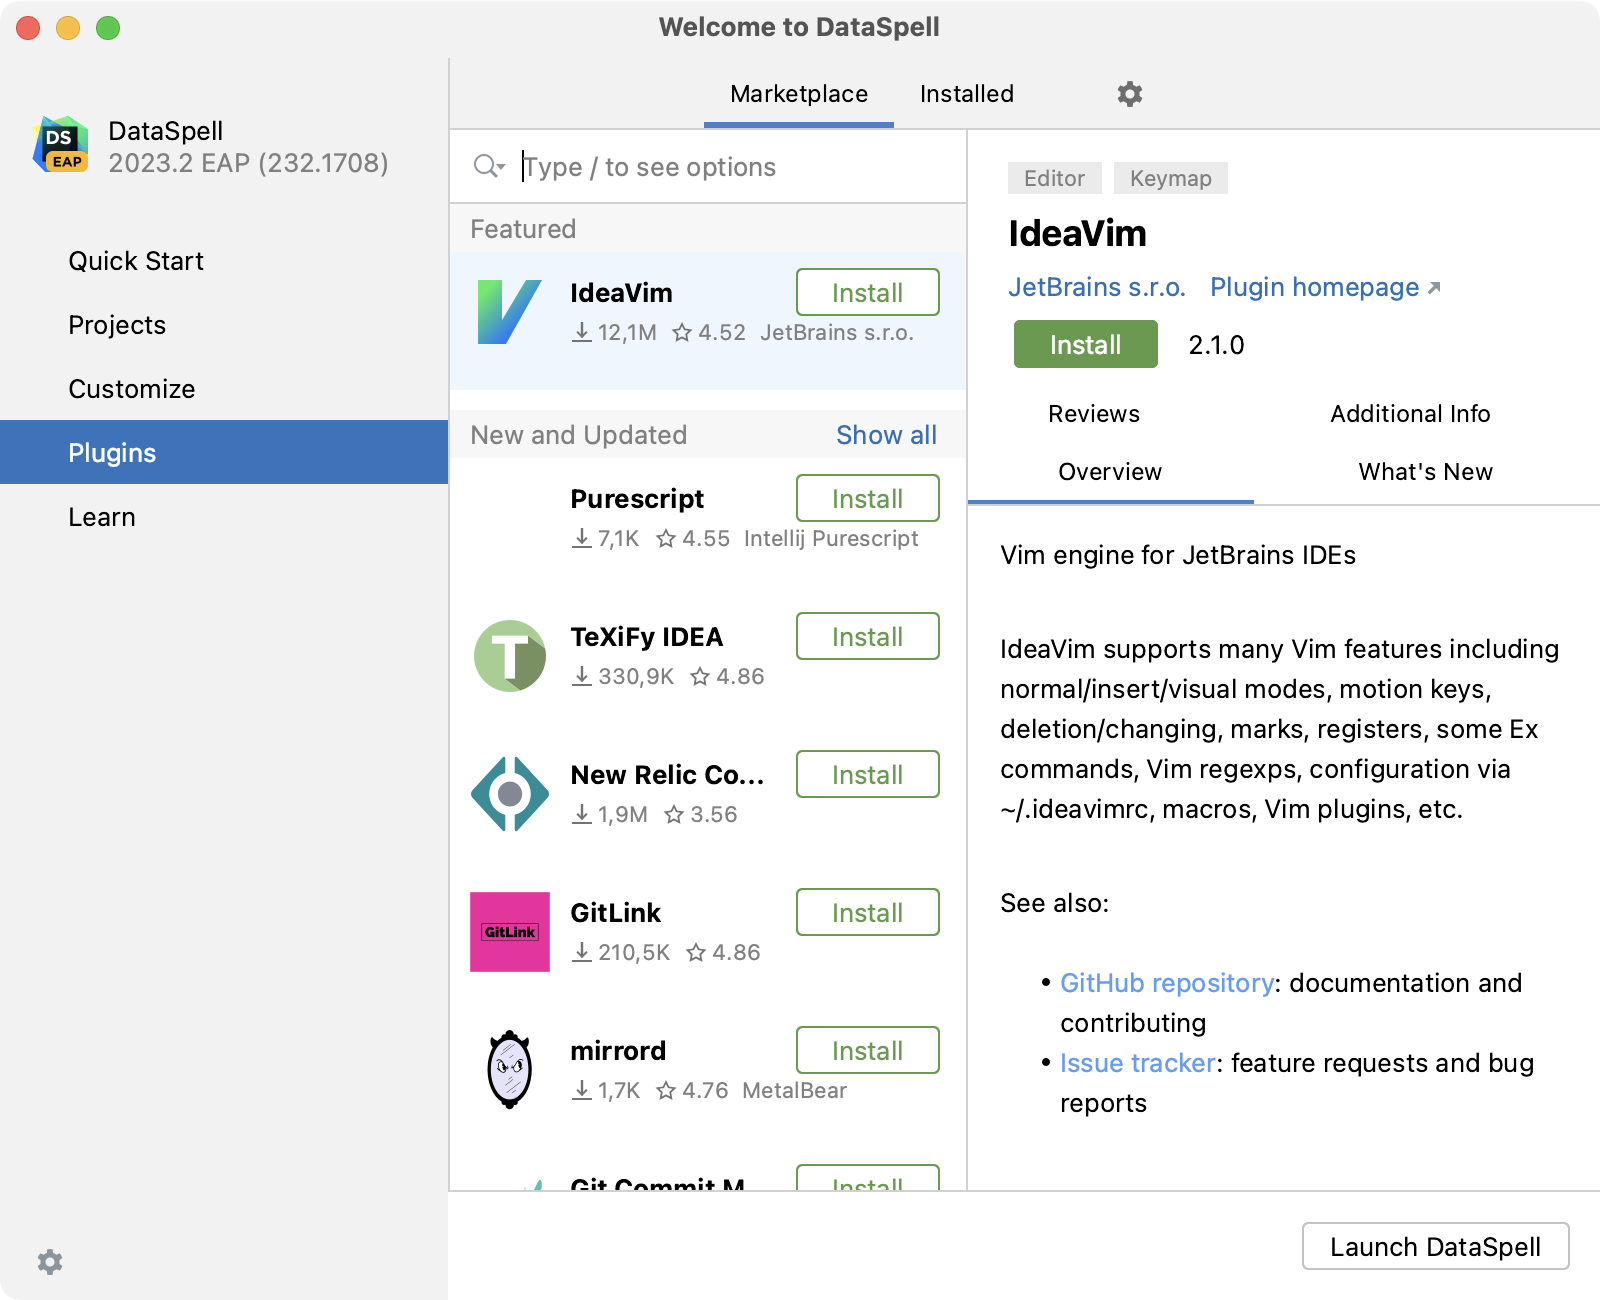Click the IdeaVim title in details pane

[x=1077, y=234]
